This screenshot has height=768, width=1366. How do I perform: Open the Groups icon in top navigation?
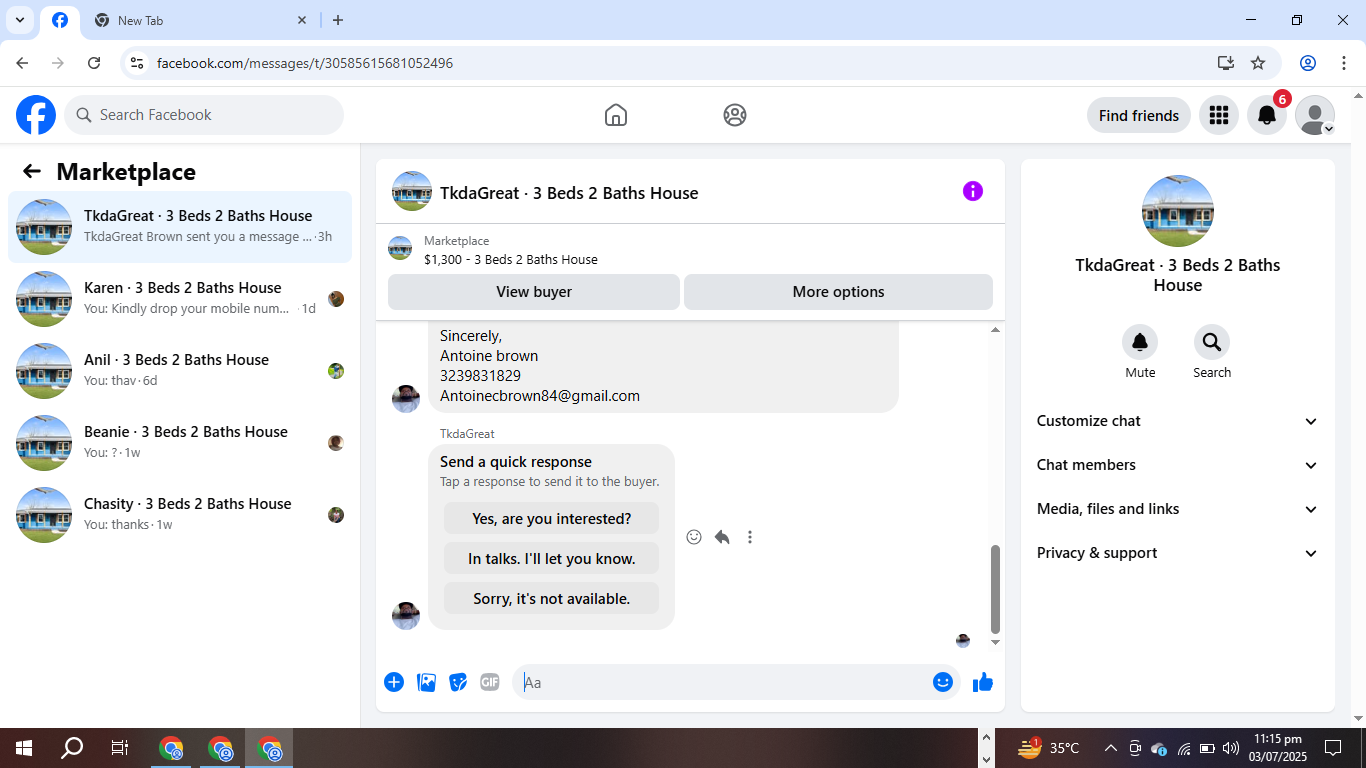point(735,115)
